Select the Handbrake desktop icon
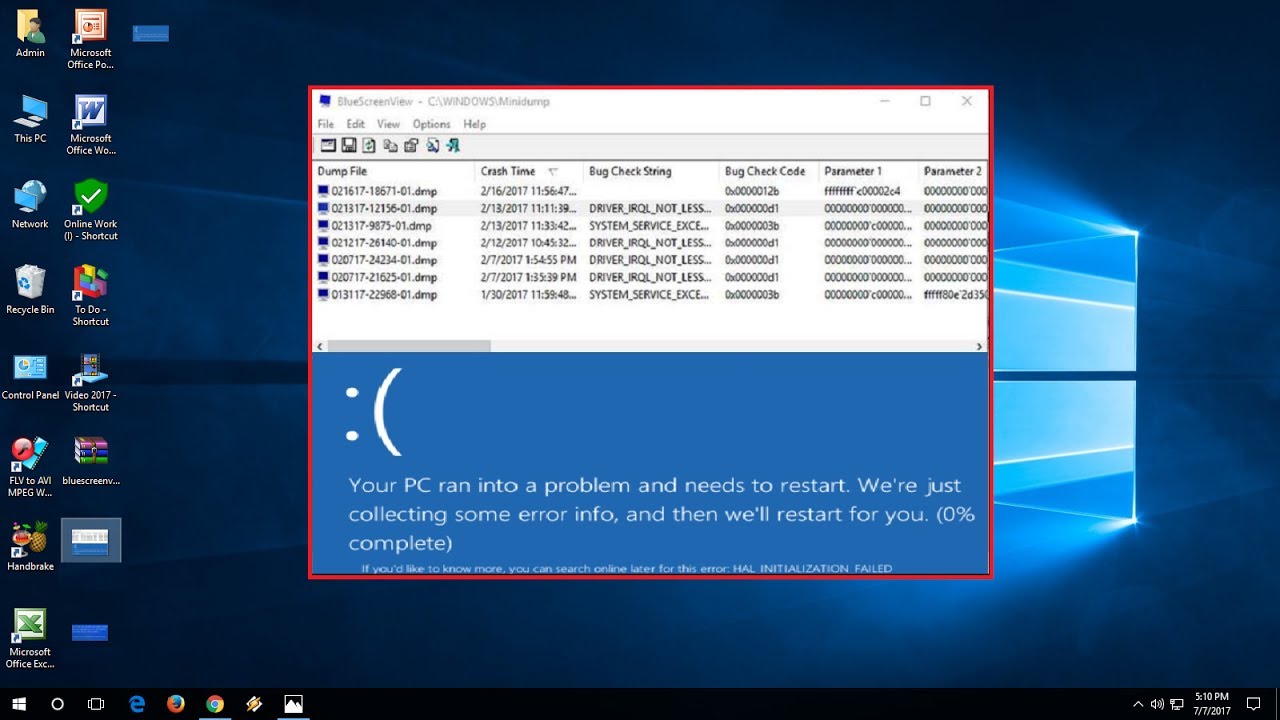The height and width of the screenshot is (720, 1280). click(30, 547)
